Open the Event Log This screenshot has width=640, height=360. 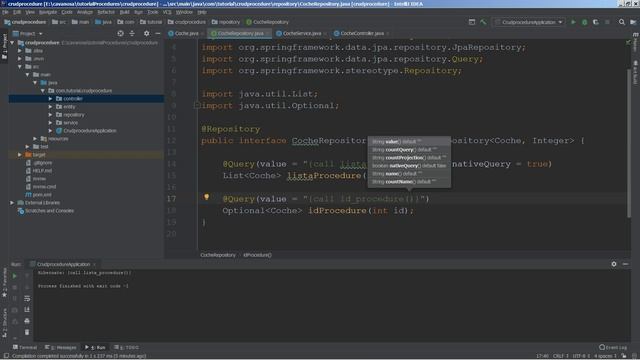point(613,347)
